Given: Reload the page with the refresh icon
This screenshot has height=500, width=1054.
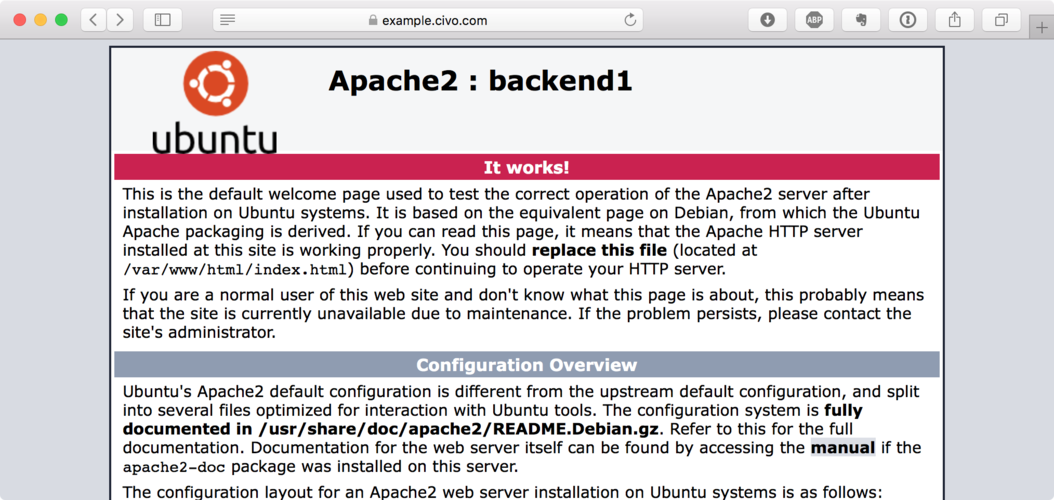Looking at the screenshot, I should (x=630, y=20).
